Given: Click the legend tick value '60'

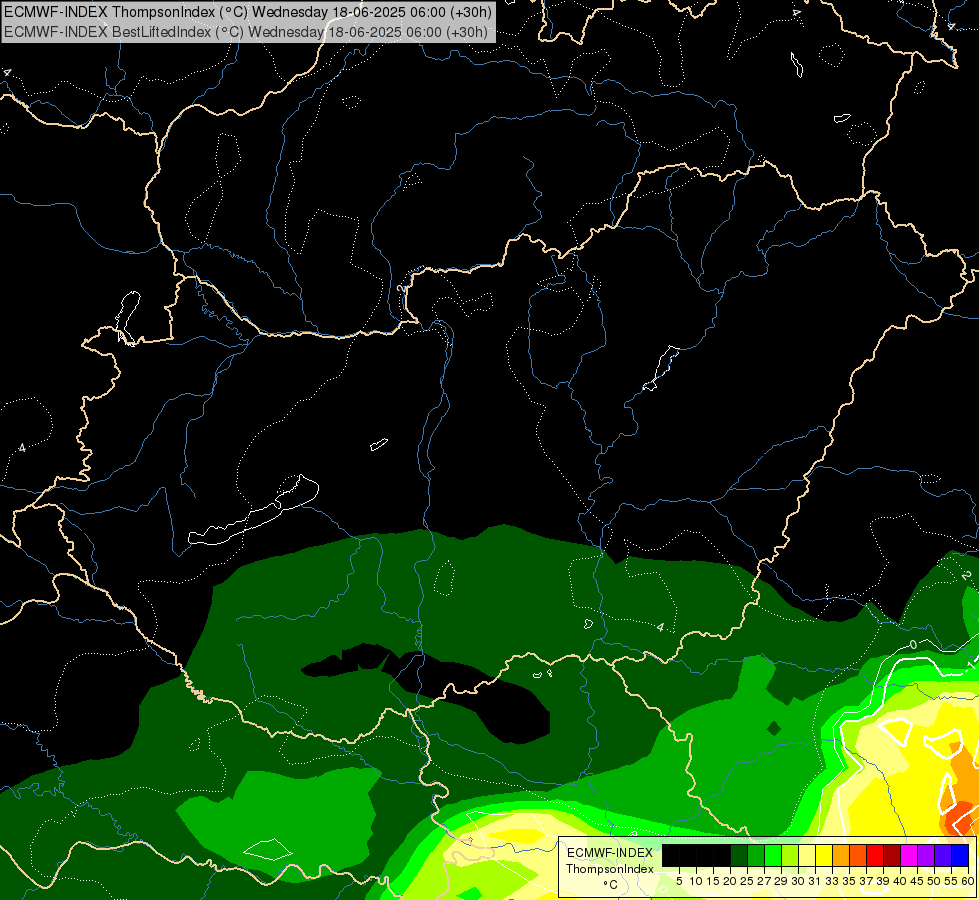Looking at the screenshot, I should point(968,881).
